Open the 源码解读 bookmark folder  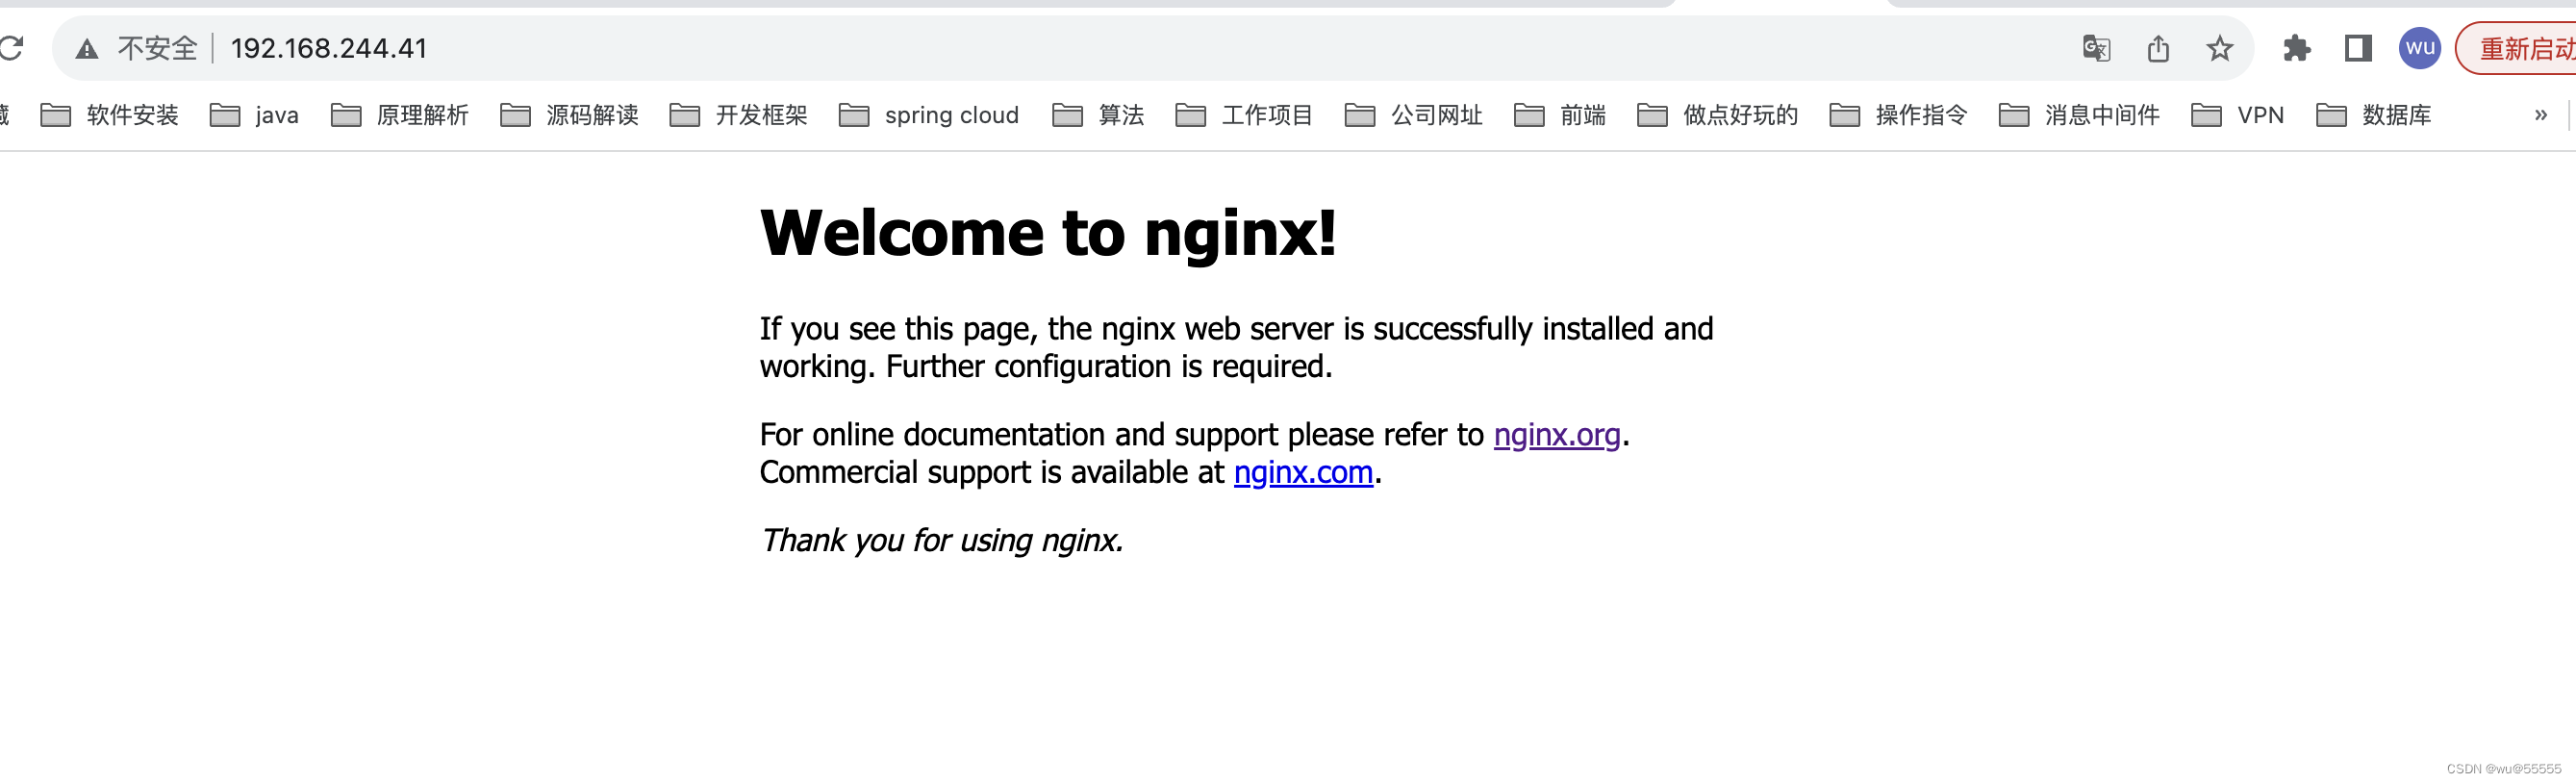click(x=570, y=115)
